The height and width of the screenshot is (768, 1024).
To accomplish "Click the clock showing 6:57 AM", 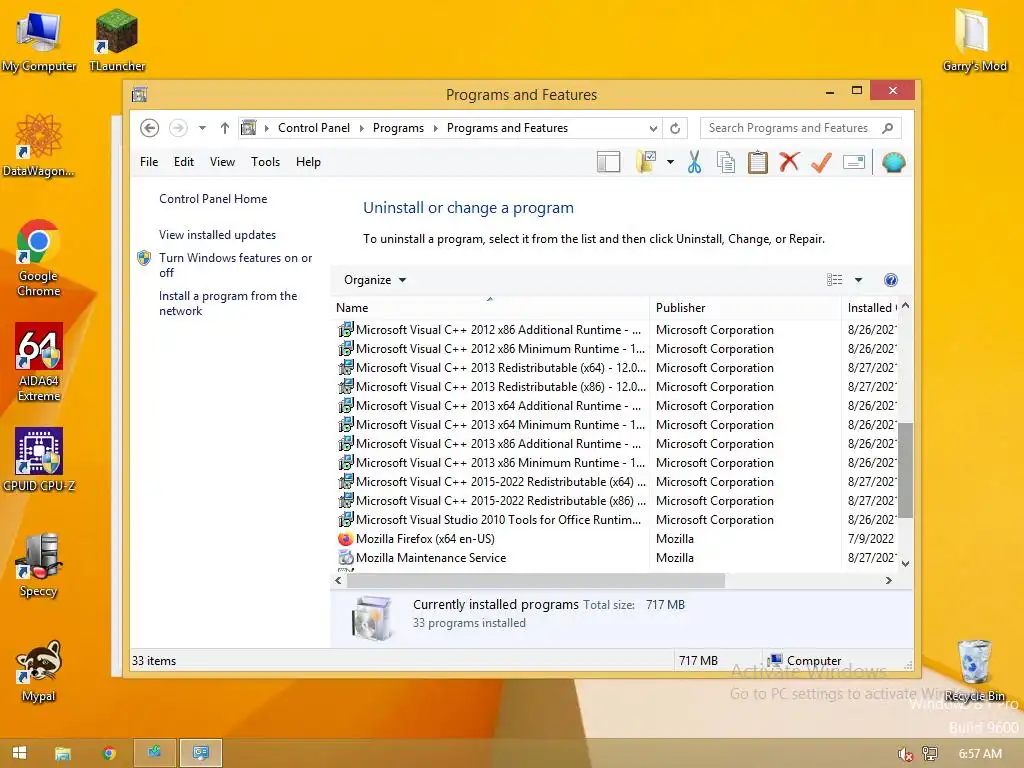I will pos(980,754).
